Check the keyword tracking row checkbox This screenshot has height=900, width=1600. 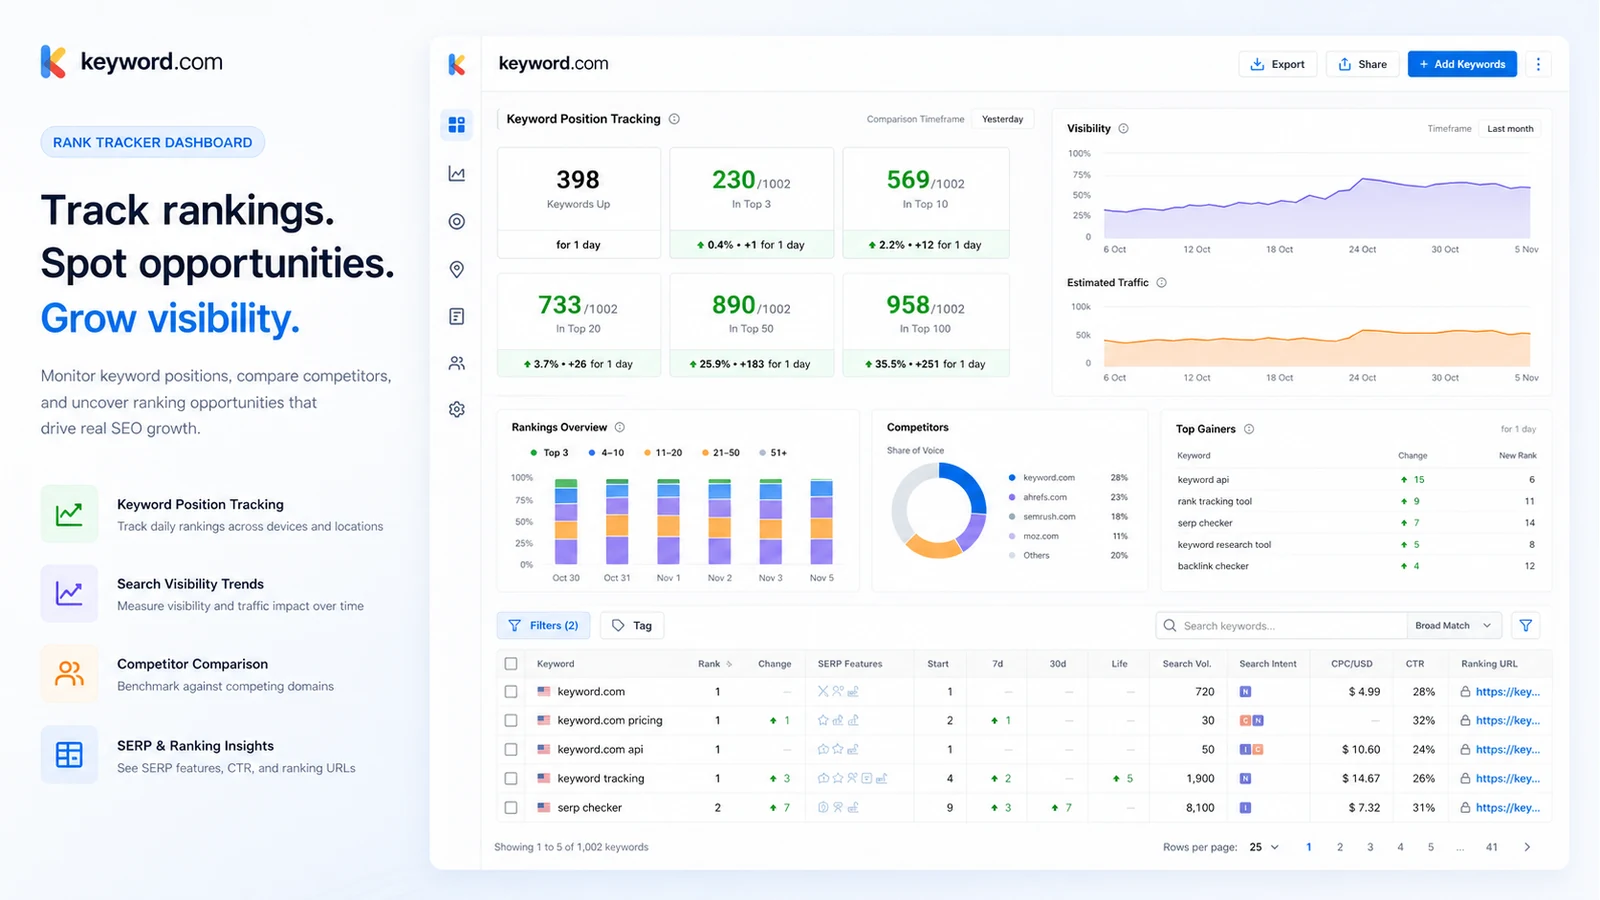511,778
